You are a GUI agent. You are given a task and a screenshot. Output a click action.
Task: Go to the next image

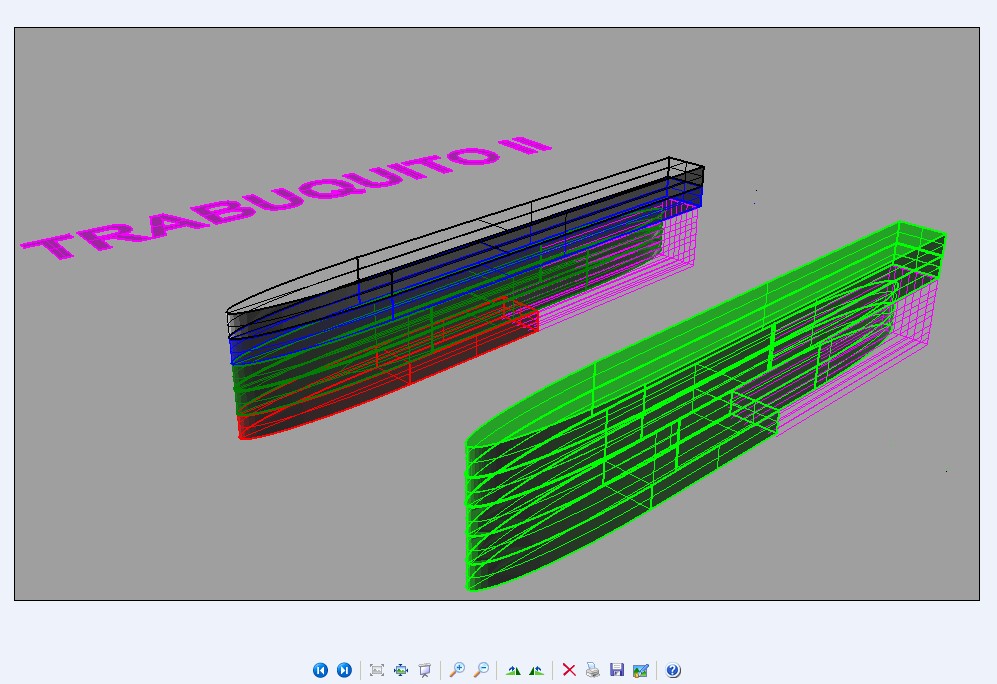click(x=344, y=670)
